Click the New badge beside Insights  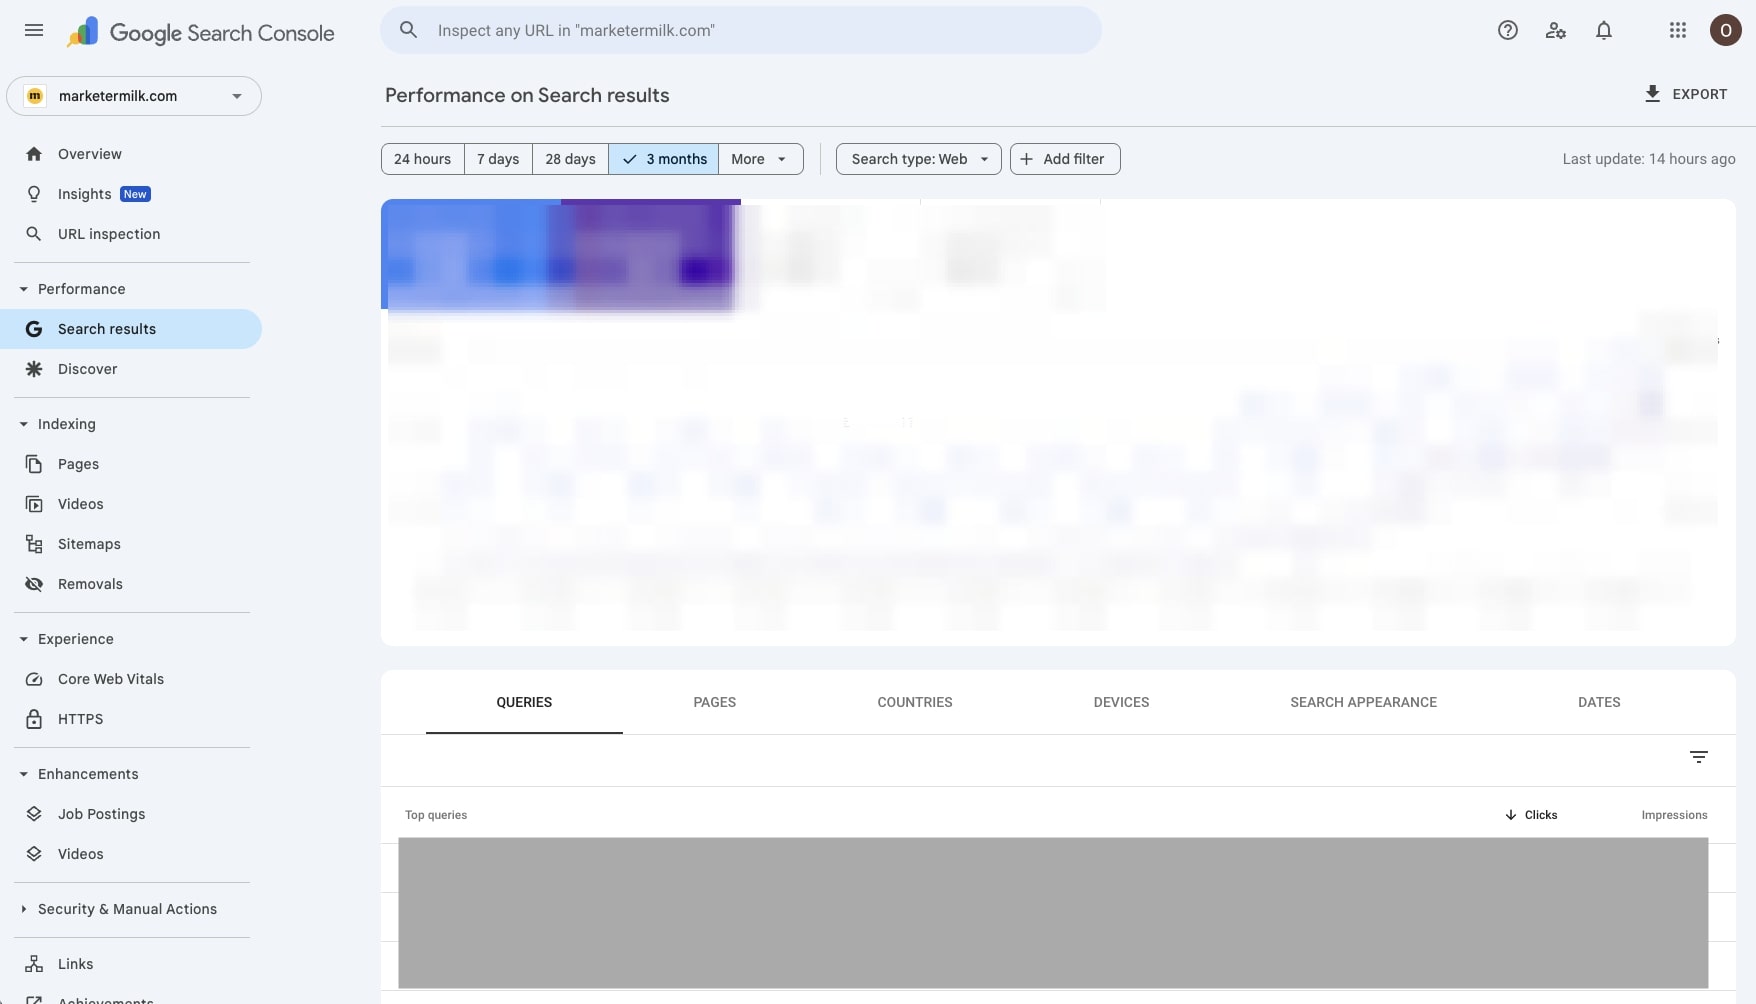click(135, 194)
